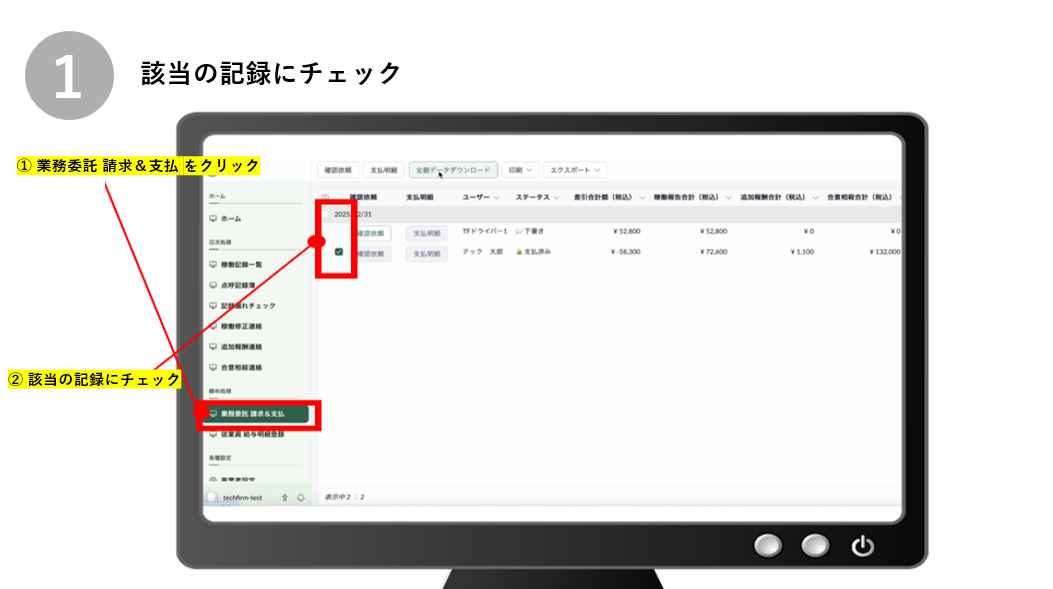This screenshot has height=589, width=1053.
Task: Click the upload arrow icon beside techfirm-test
Action: (x=285, y=497)
